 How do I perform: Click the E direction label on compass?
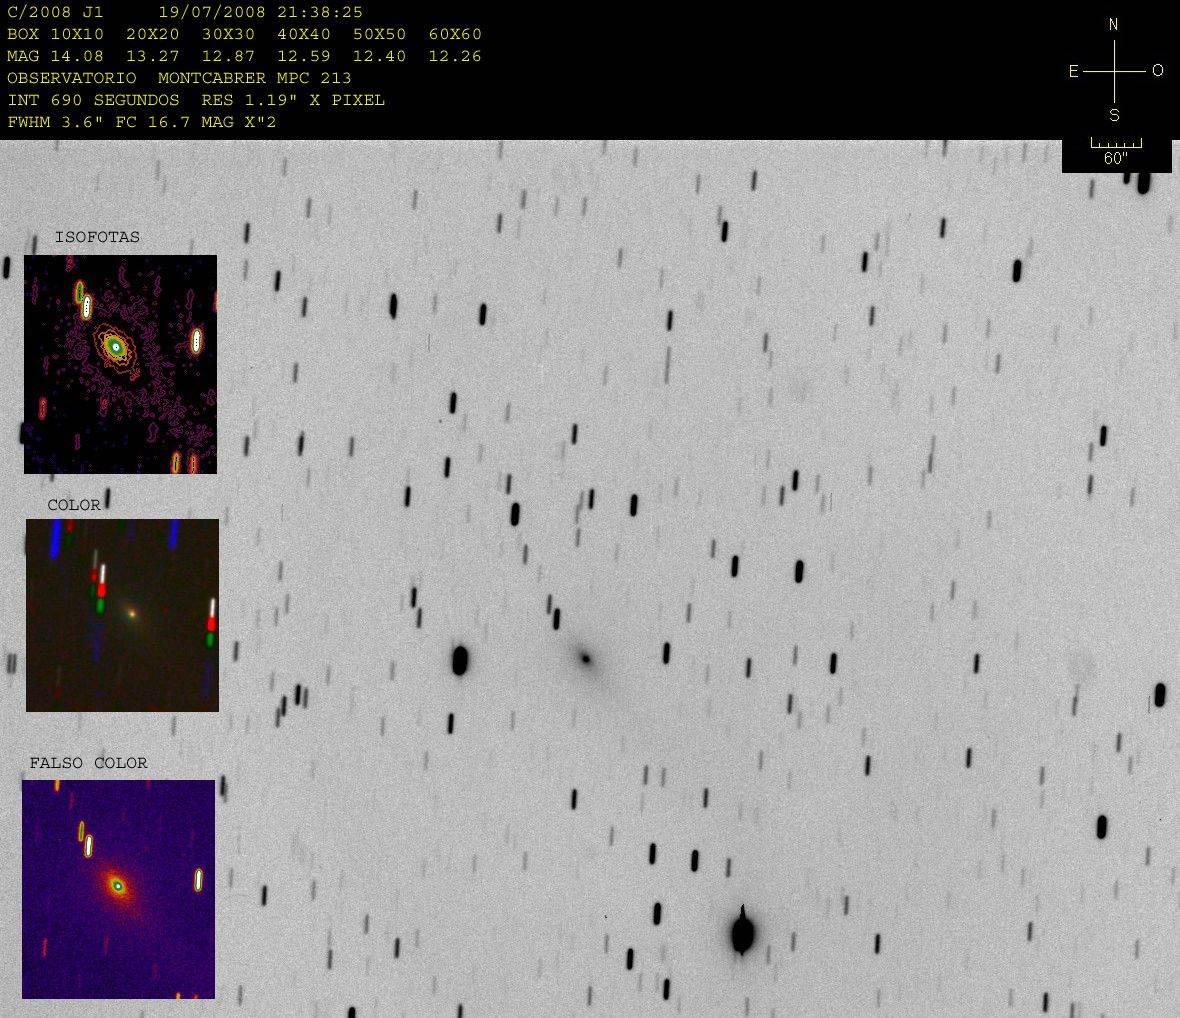click(1074, 71)
